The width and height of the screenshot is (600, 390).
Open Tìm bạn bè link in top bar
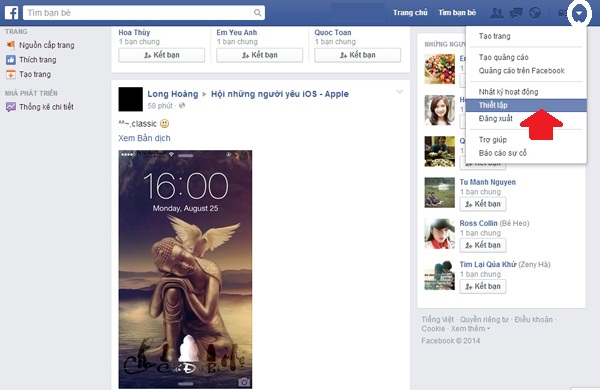click(x=457, y=13)
